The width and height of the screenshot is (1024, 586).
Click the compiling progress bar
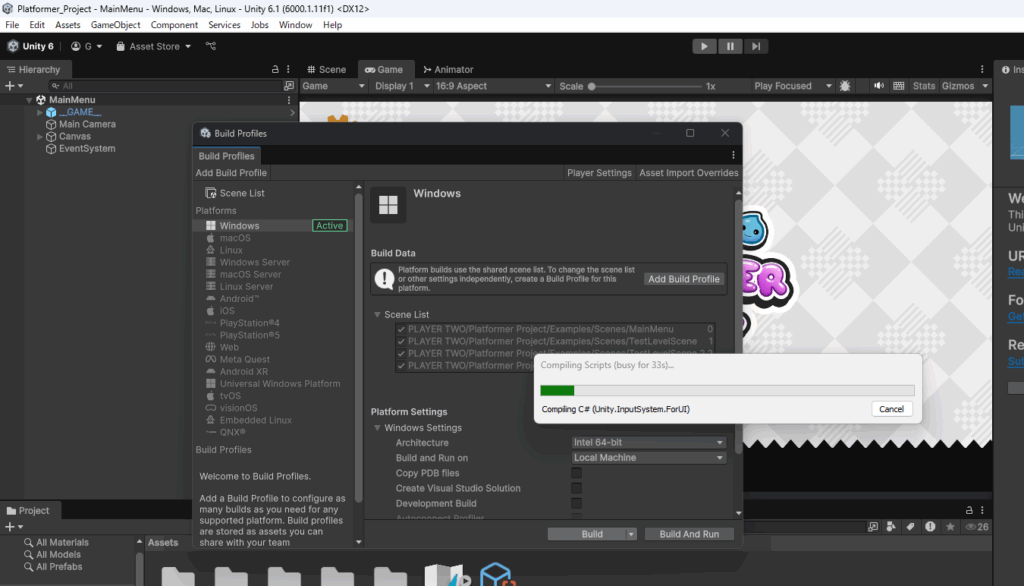[727, 391]
